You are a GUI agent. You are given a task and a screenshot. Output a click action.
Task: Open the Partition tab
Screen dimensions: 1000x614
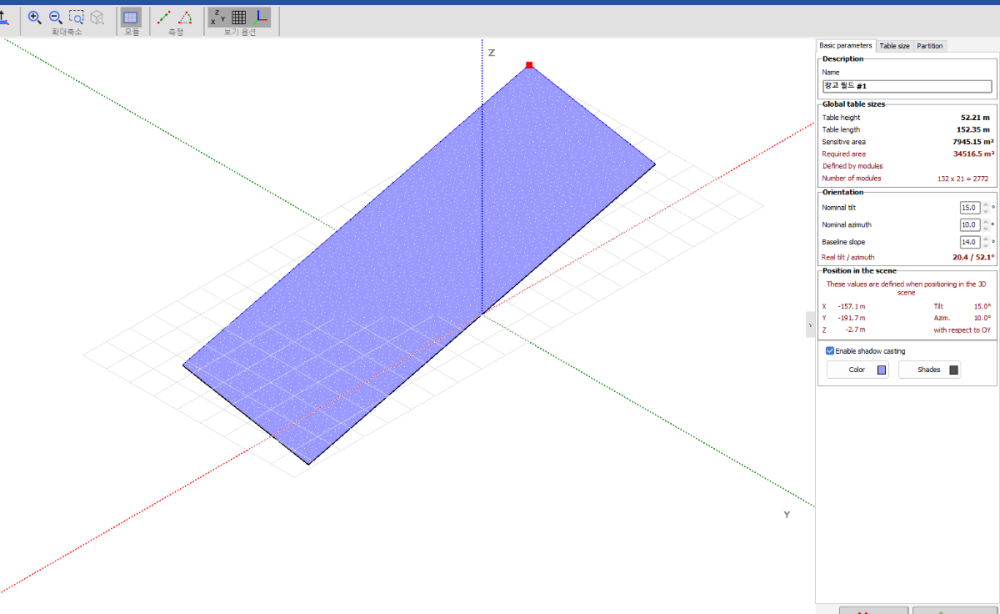click(930, 45)
